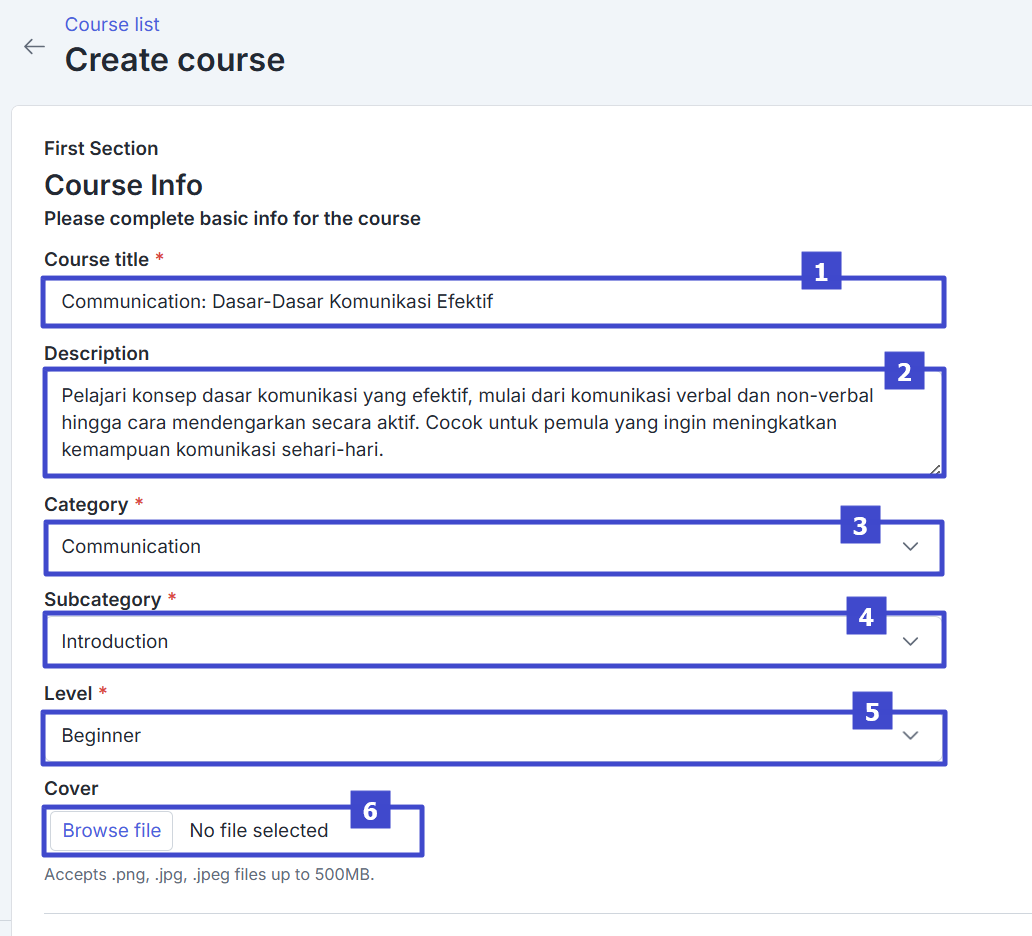Open the Course list breadcrumb link

[x=112, y=24]
